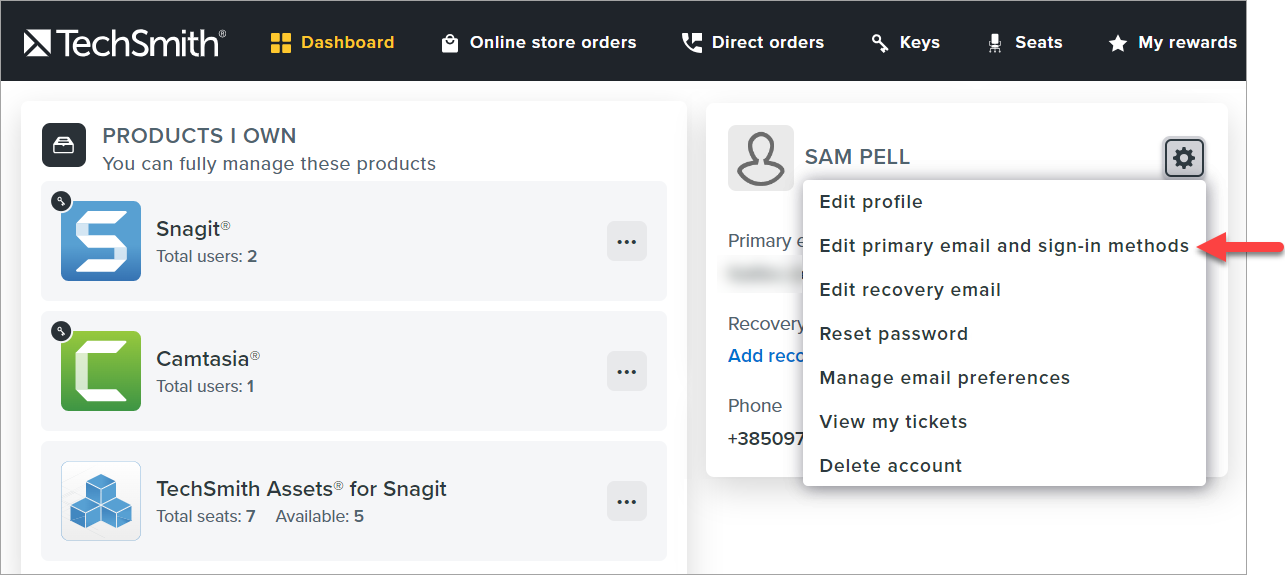
Task: Click the Add recovery email link
Action: (x=765, y=356)
